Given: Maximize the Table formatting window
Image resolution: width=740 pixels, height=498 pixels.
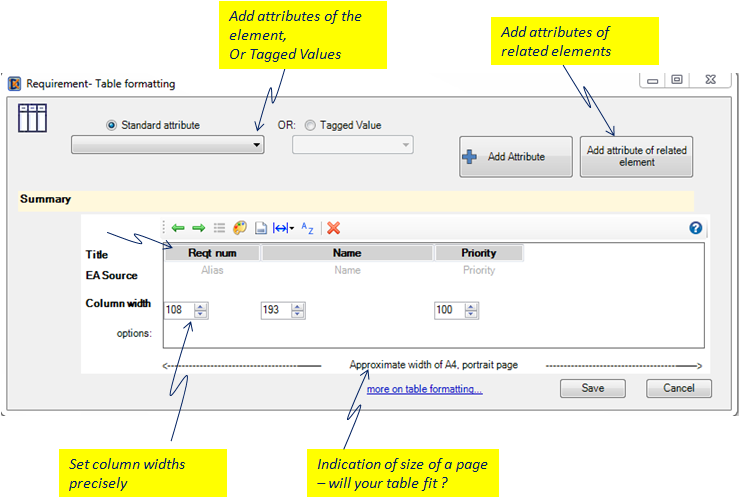Looking at the screenshot, I should pos(677,80).
